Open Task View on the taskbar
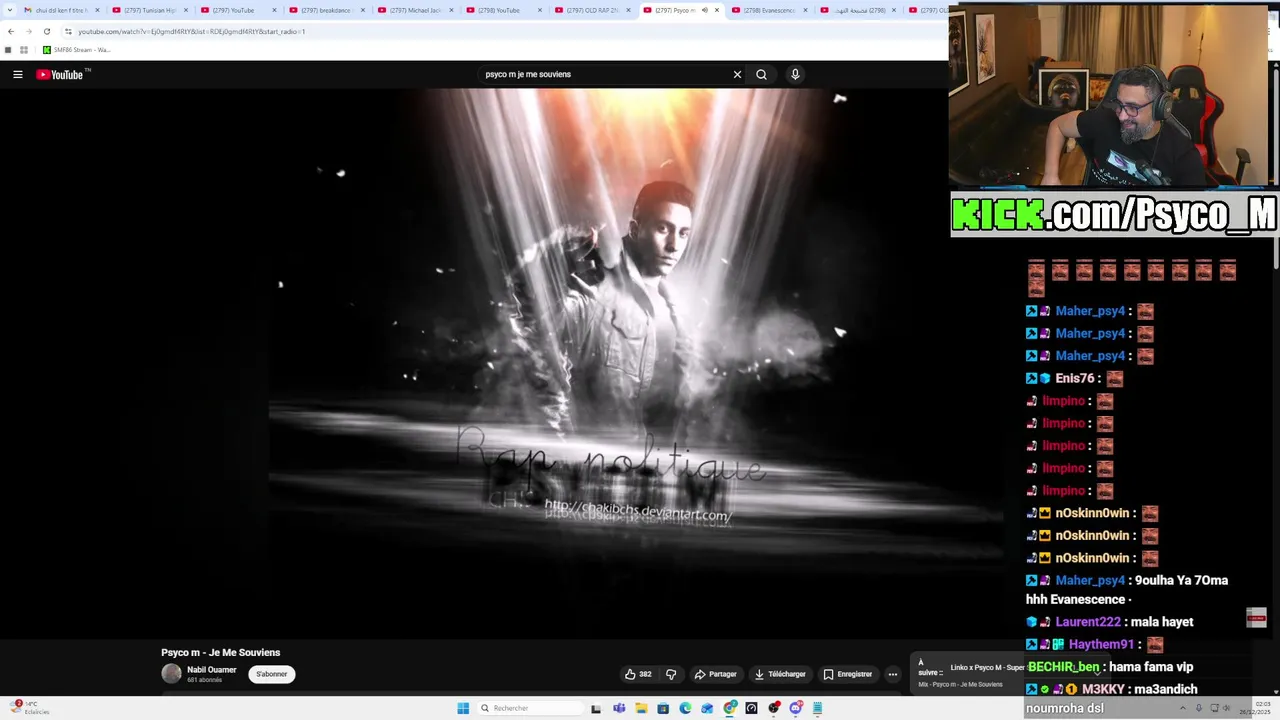 (596, 708)
